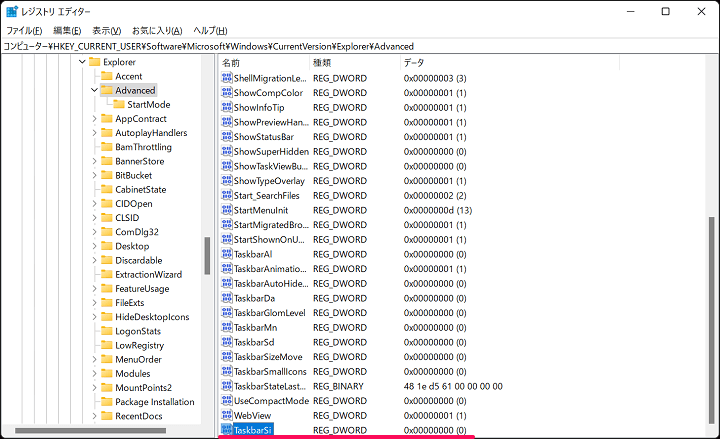The image size is (720, 439).
Task: Open the ヘルプ(H) menu
Action: (x=210, y=31)
